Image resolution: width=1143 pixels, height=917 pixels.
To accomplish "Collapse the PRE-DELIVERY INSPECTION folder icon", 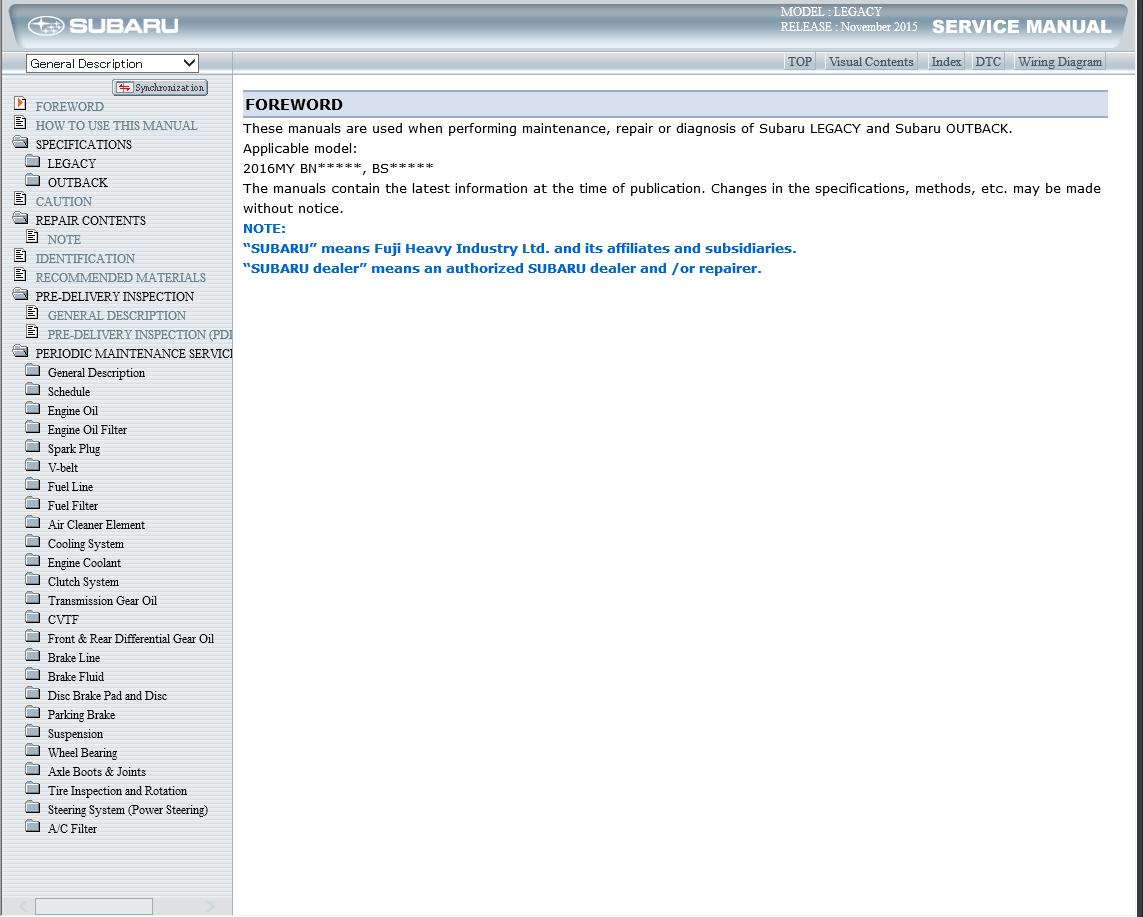I will (20, 293).
